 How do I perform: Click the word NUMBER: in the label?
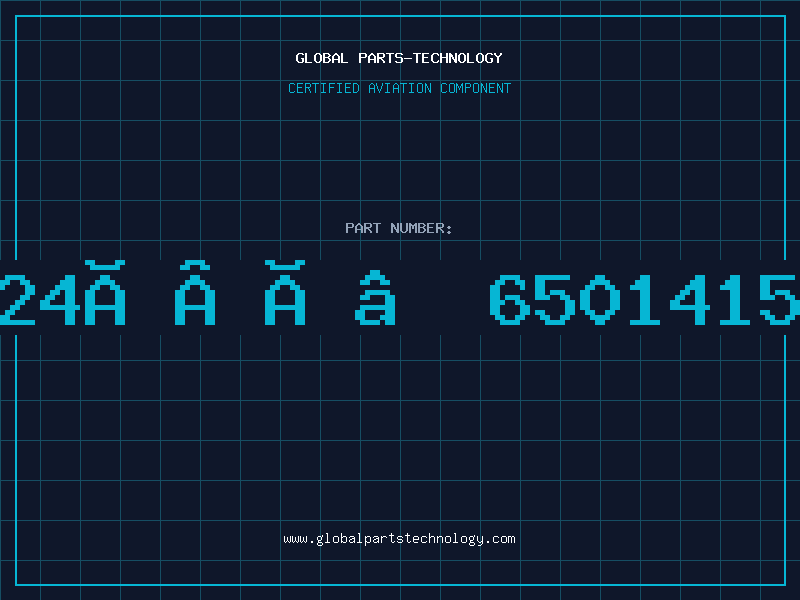coord(421,228)
